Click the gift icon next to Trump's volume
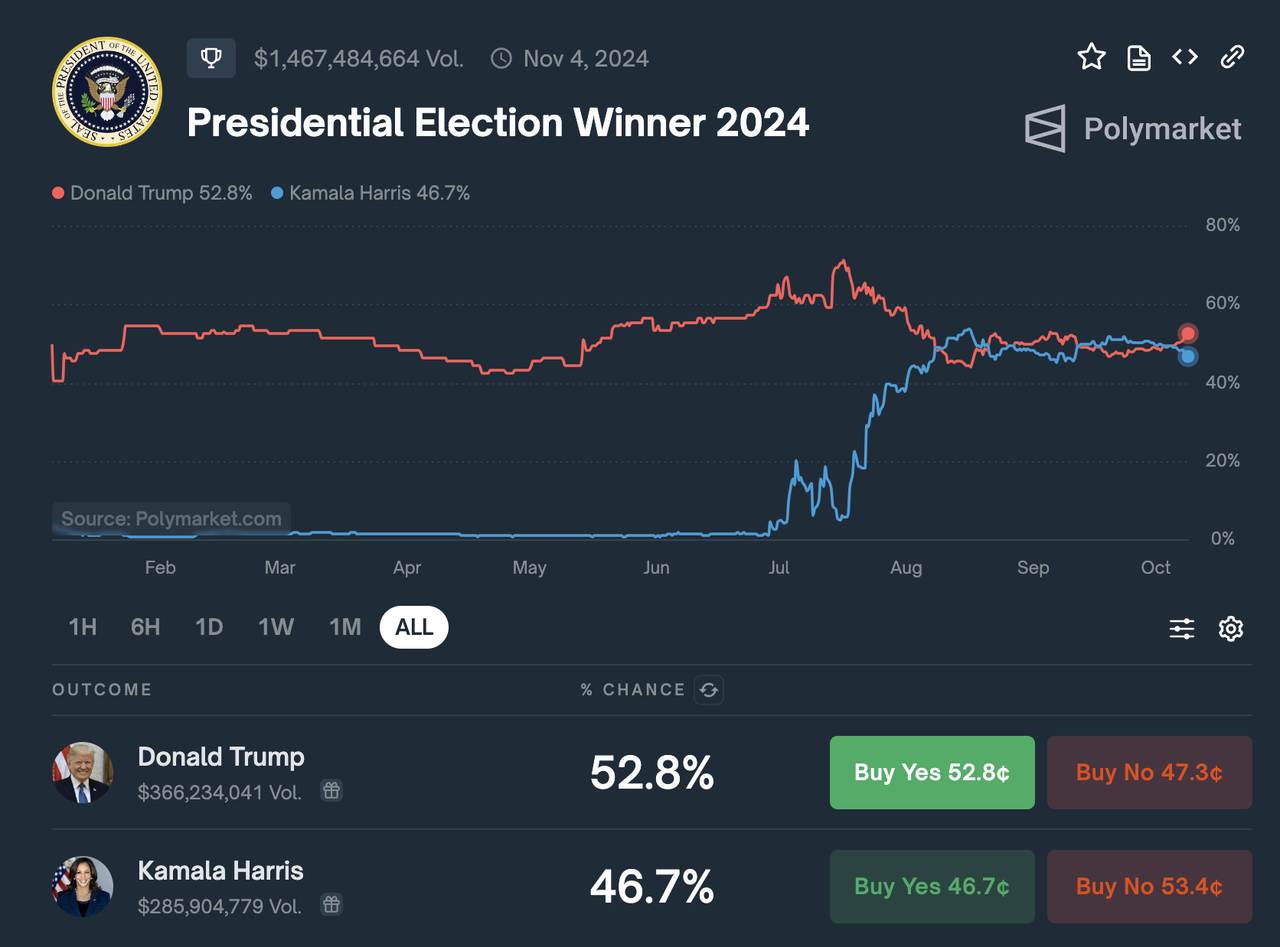Viewport: 1280px width, 947px height. tap(330, 790)
